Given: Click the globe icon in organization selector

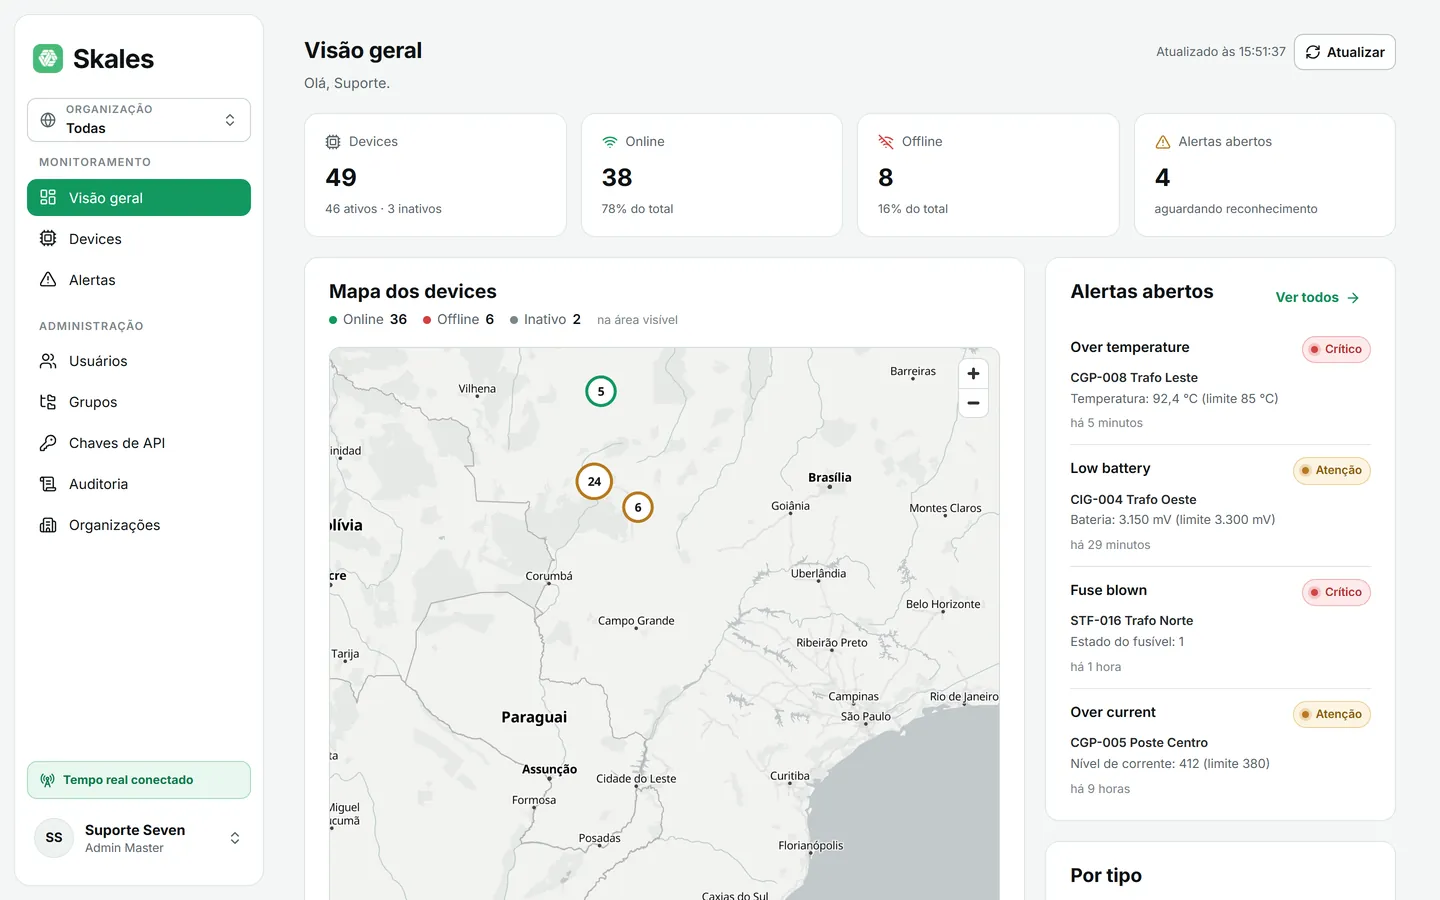Looking at the screenshot, I should [x=48, y=120].
